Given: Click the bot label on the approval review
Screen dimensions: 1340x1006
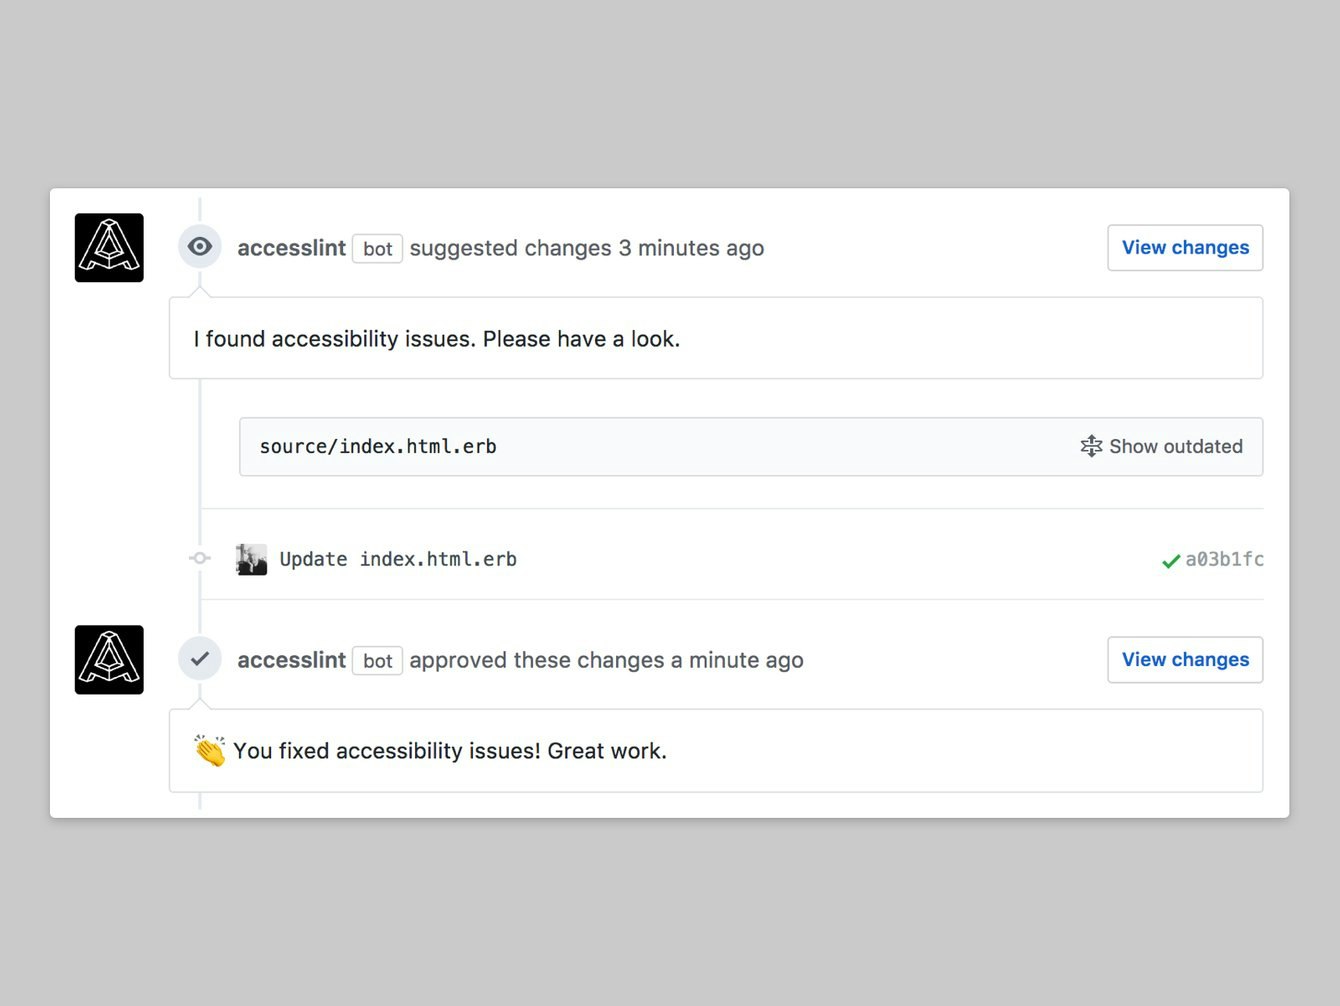Looking at the screenshot, I should pyautogui.click(x=377, y=660).
